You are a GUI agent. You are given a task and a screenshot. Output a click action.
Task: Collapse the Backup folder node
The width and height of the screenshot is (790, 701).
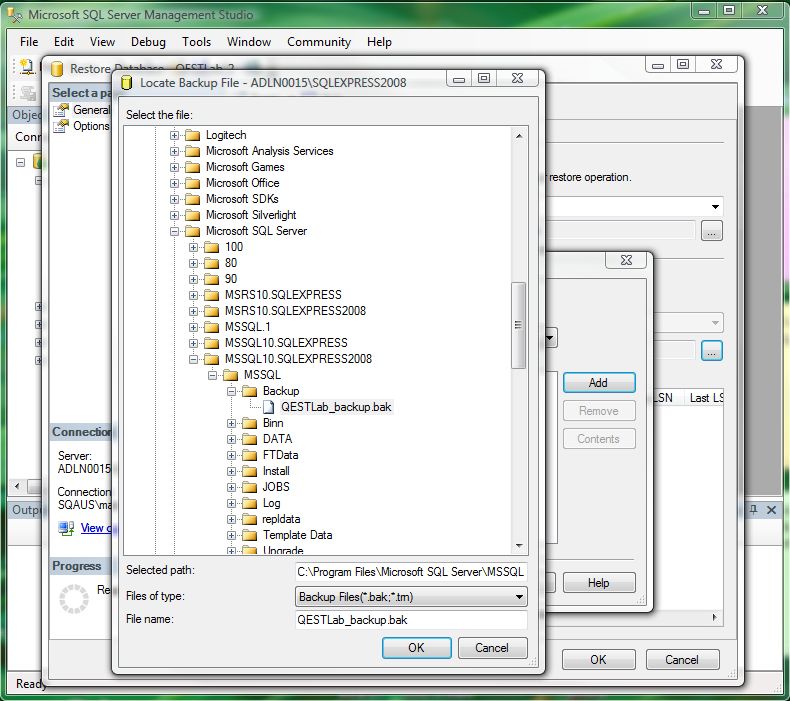[232, 391]
